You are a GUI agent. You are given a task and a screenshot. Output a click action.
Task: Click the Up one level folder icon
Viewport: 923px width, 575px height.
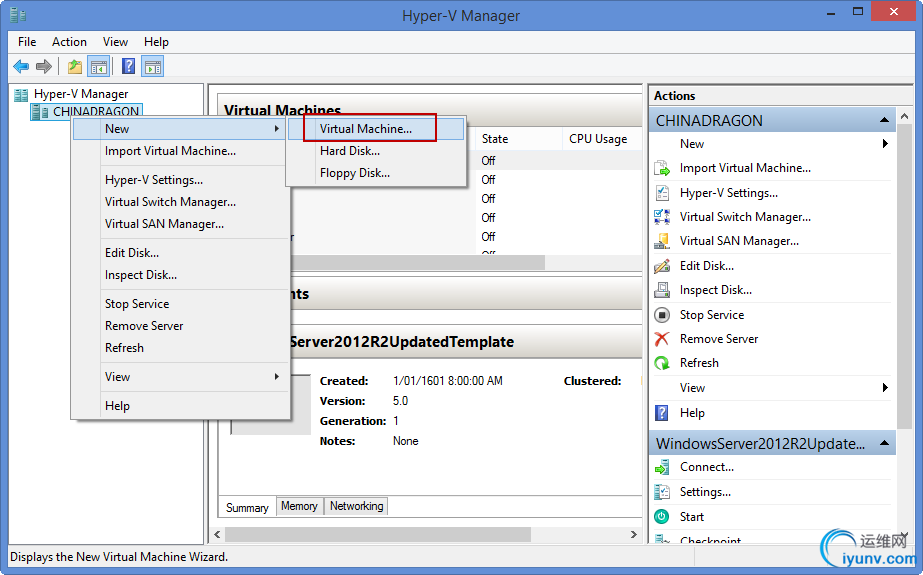click(75, 67)
